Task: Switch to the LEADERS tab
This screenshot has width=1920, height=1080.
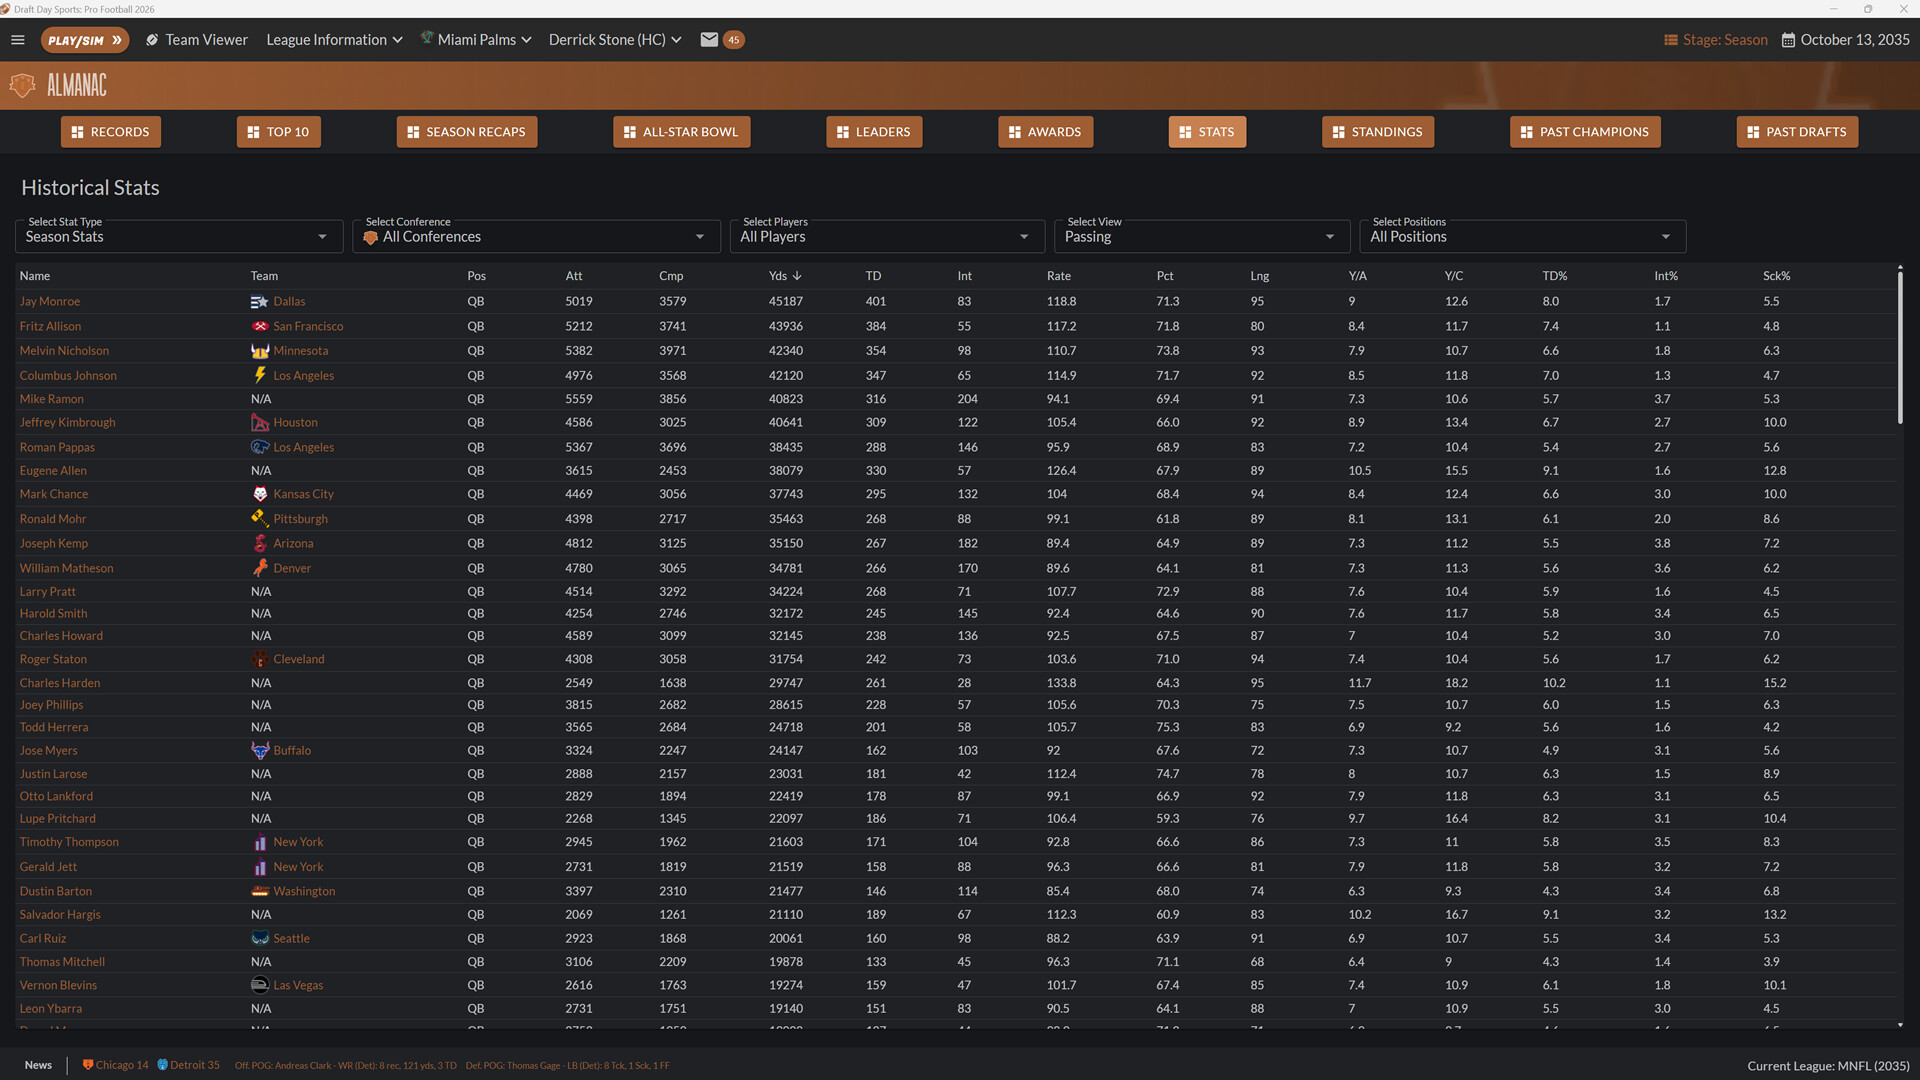Action: pos(874,131)
